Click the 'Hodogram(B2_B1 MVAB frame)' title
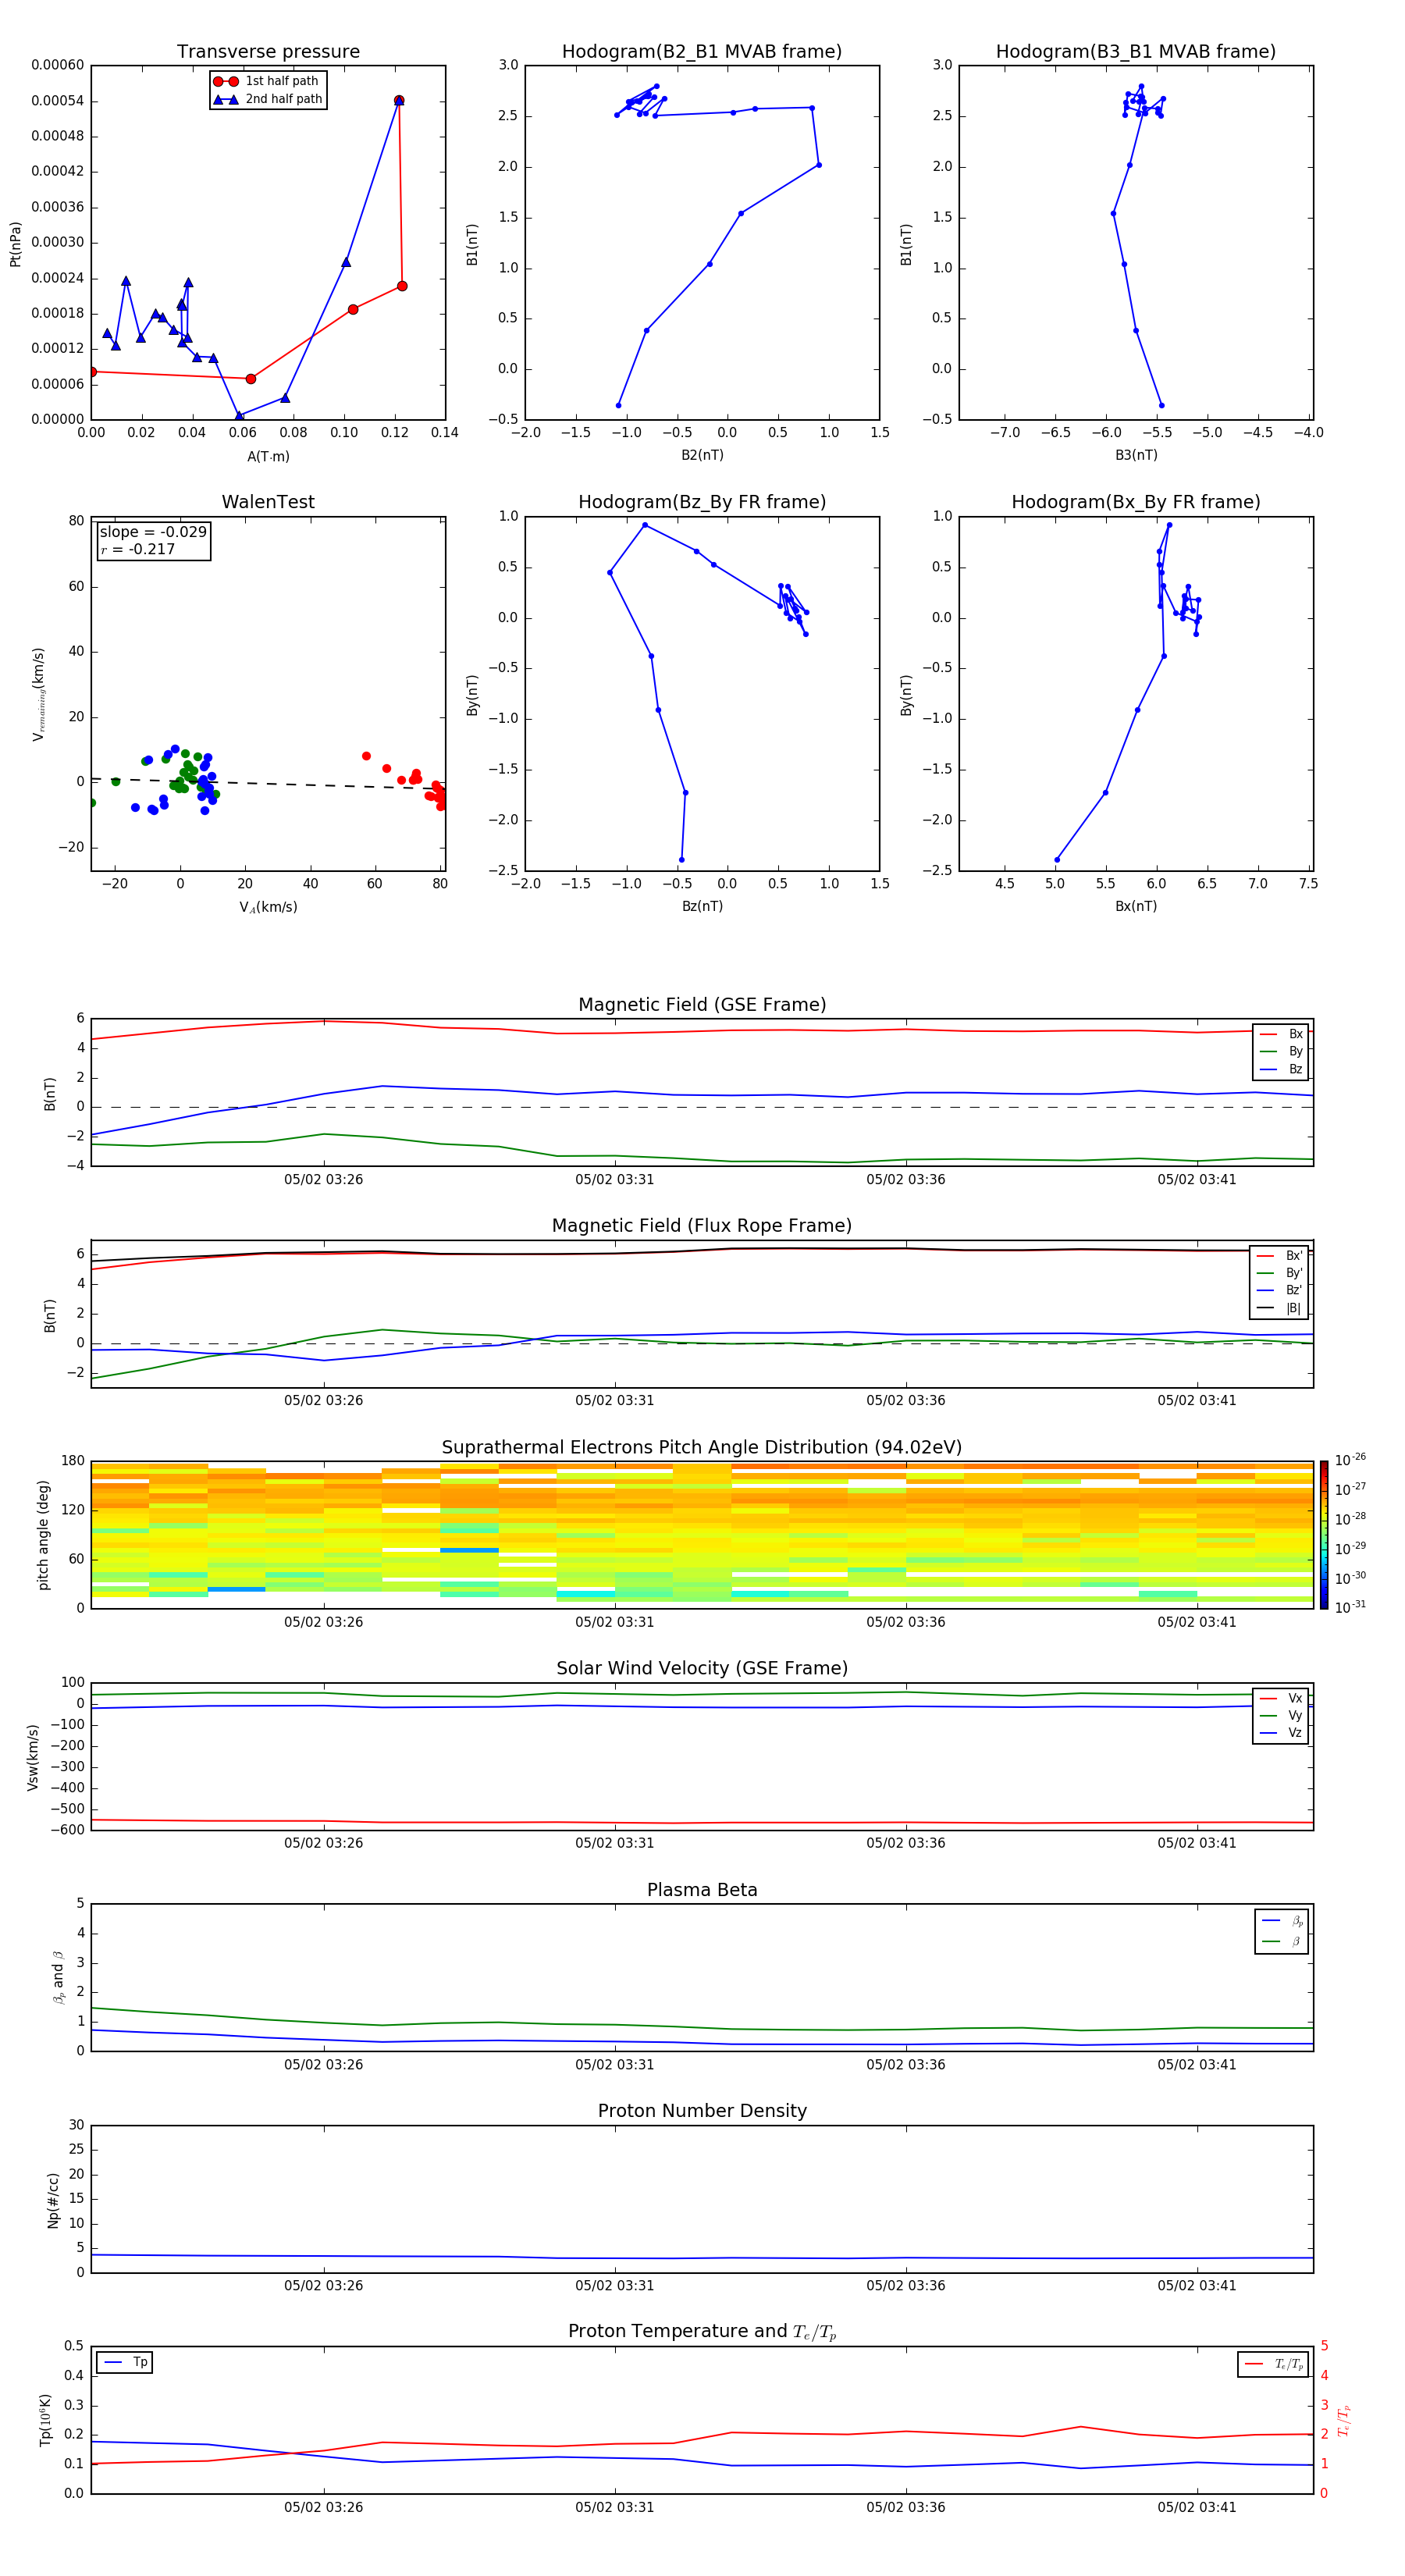Viewport: 1405px width, 2576px height. [x=702, y=52]
